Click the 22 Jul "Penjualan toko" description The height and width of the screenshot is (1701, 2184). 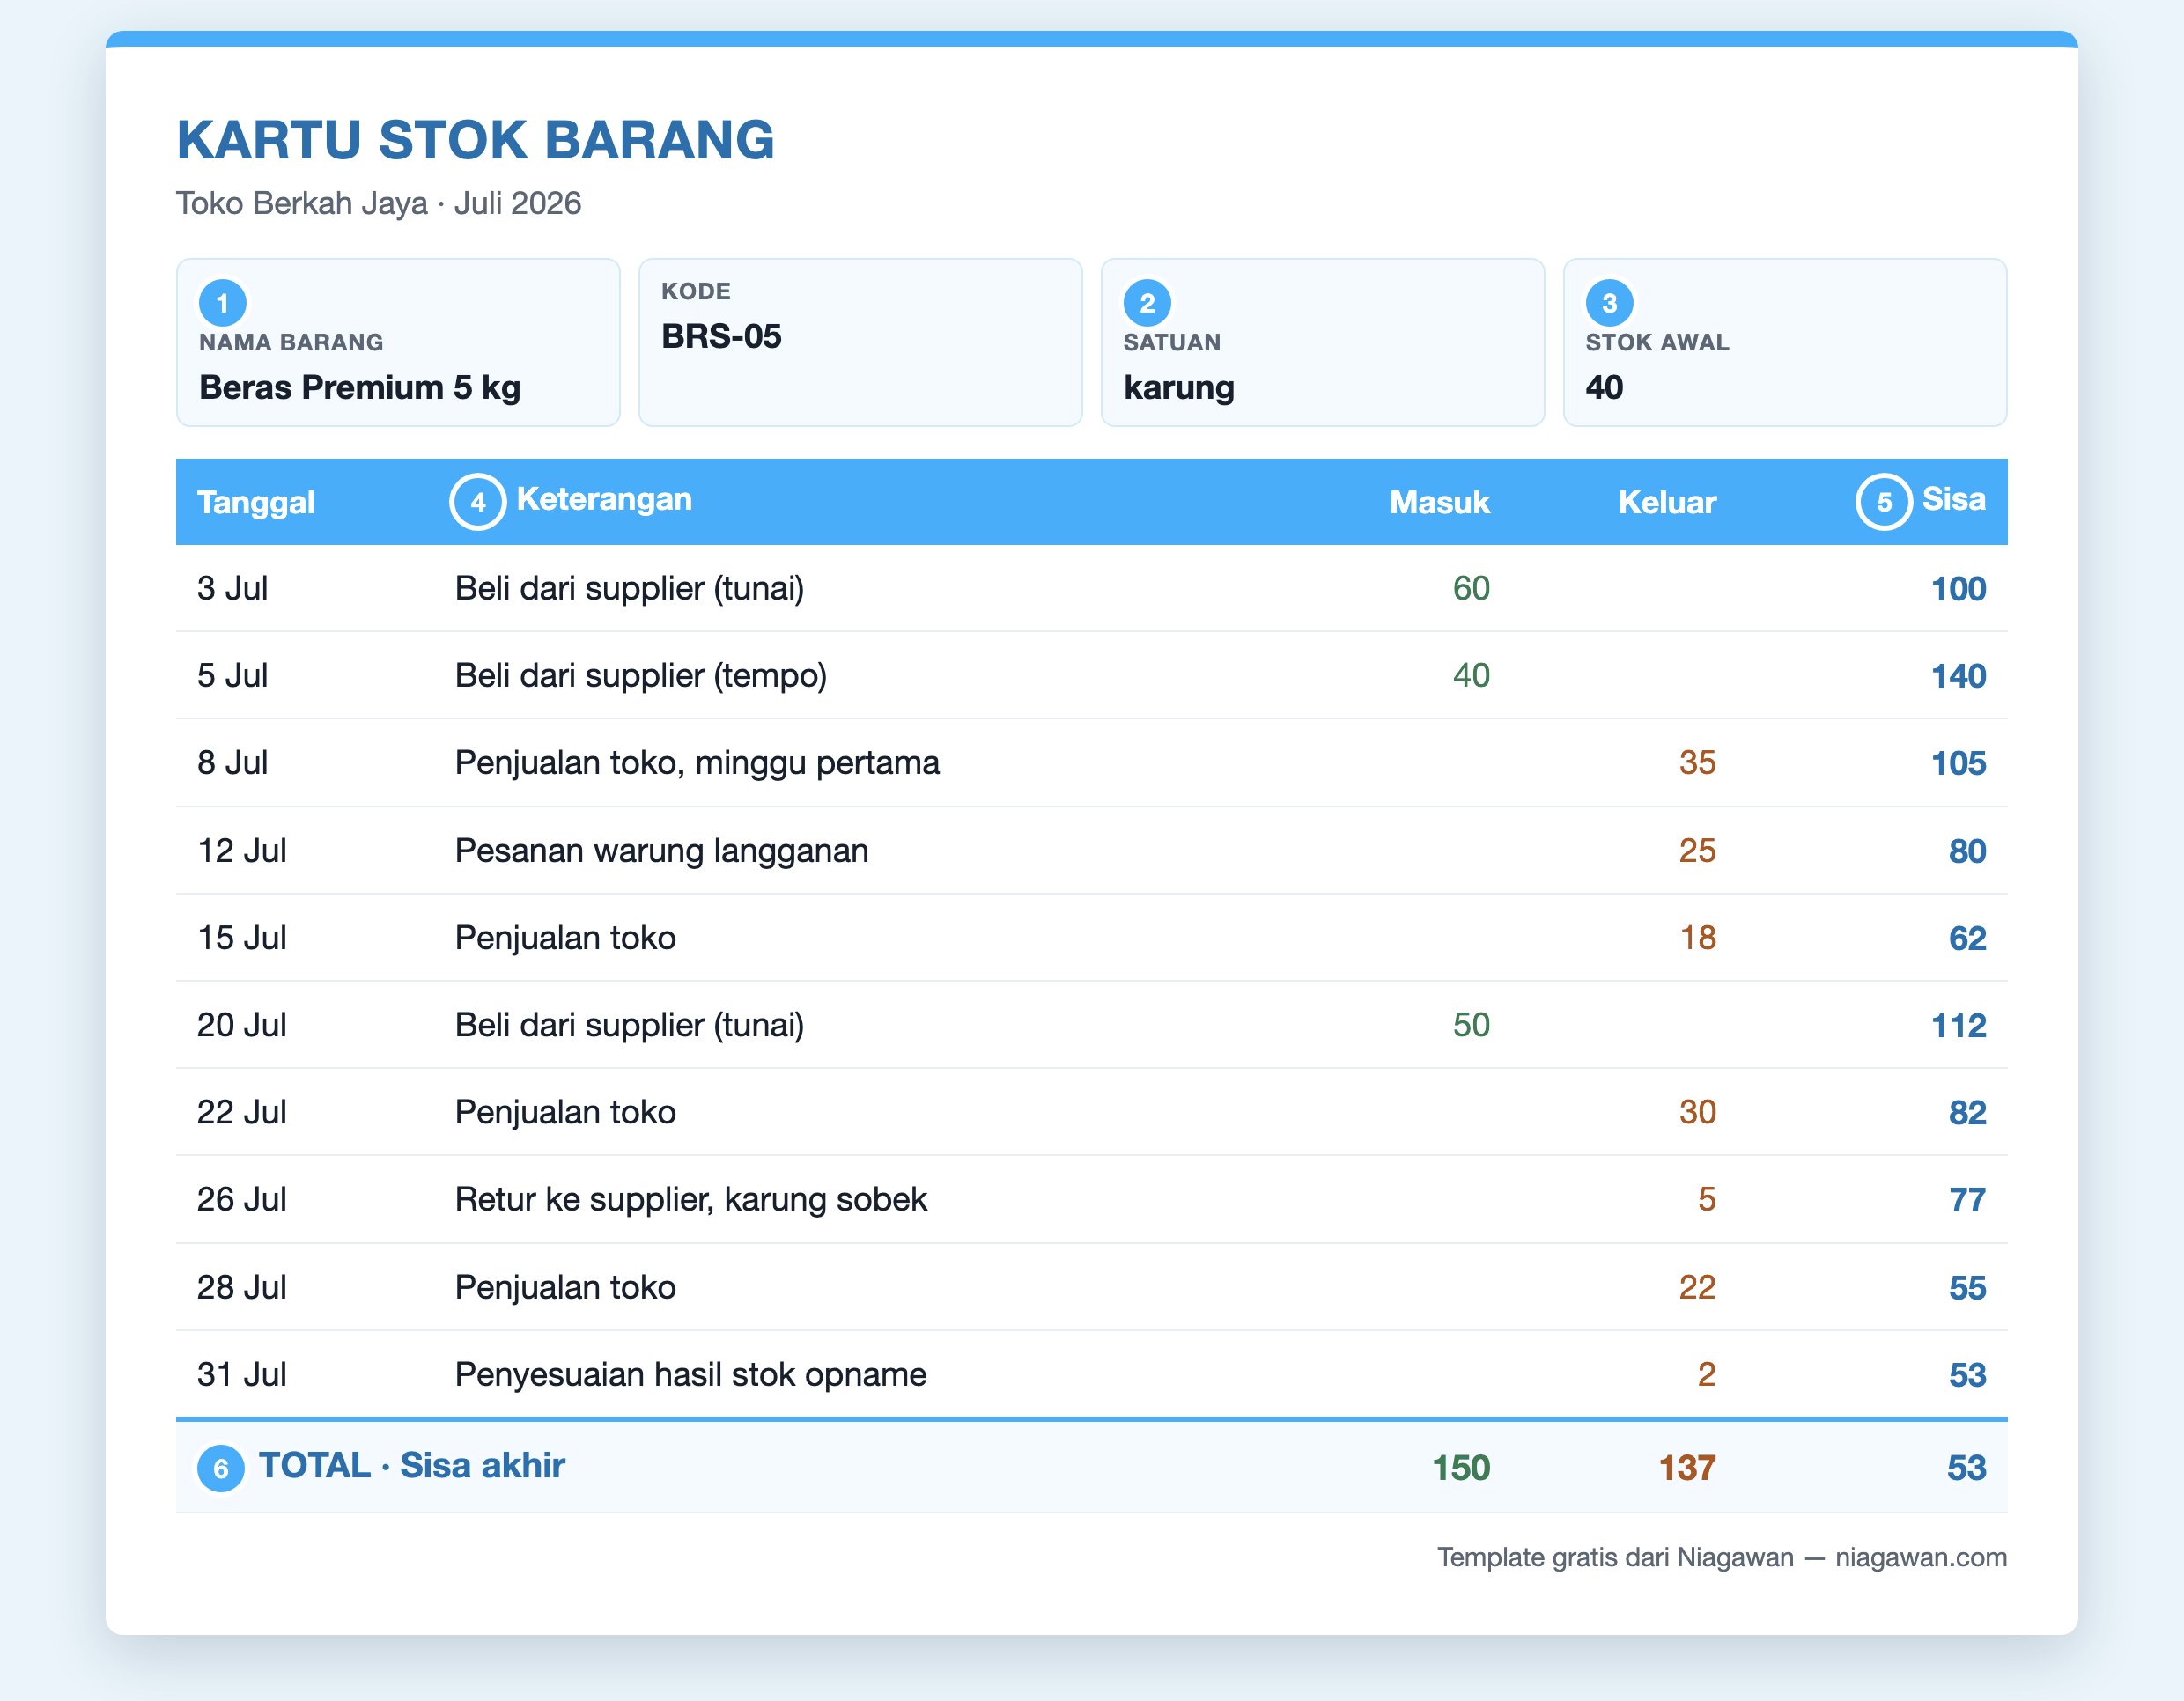pos(566,1111)
